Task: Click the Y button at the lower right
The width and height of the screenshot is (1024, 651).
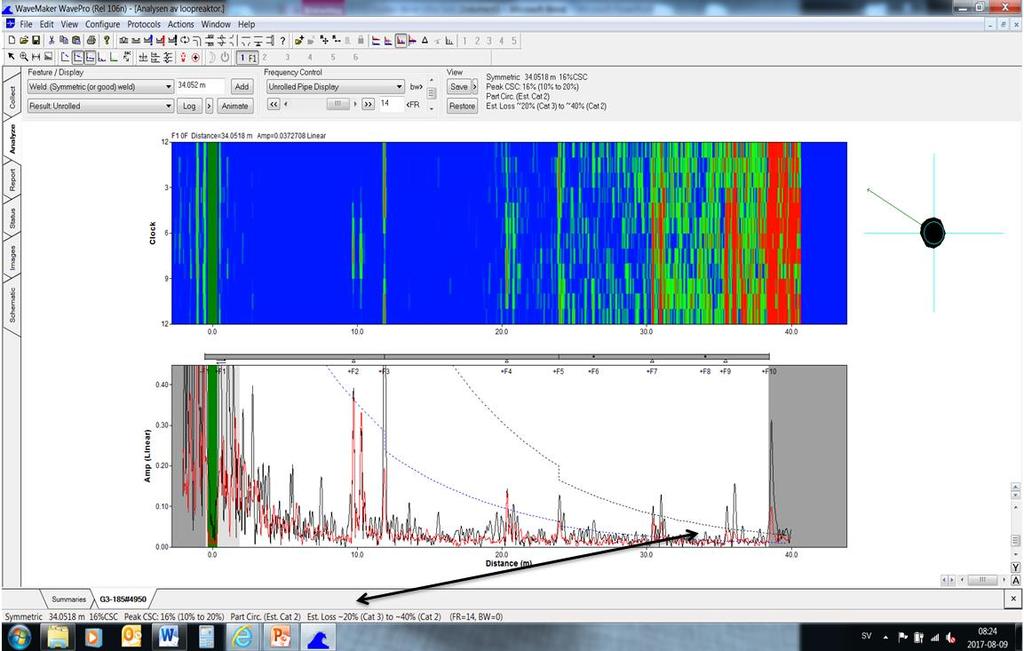Action: click(x=1016, y=568)
